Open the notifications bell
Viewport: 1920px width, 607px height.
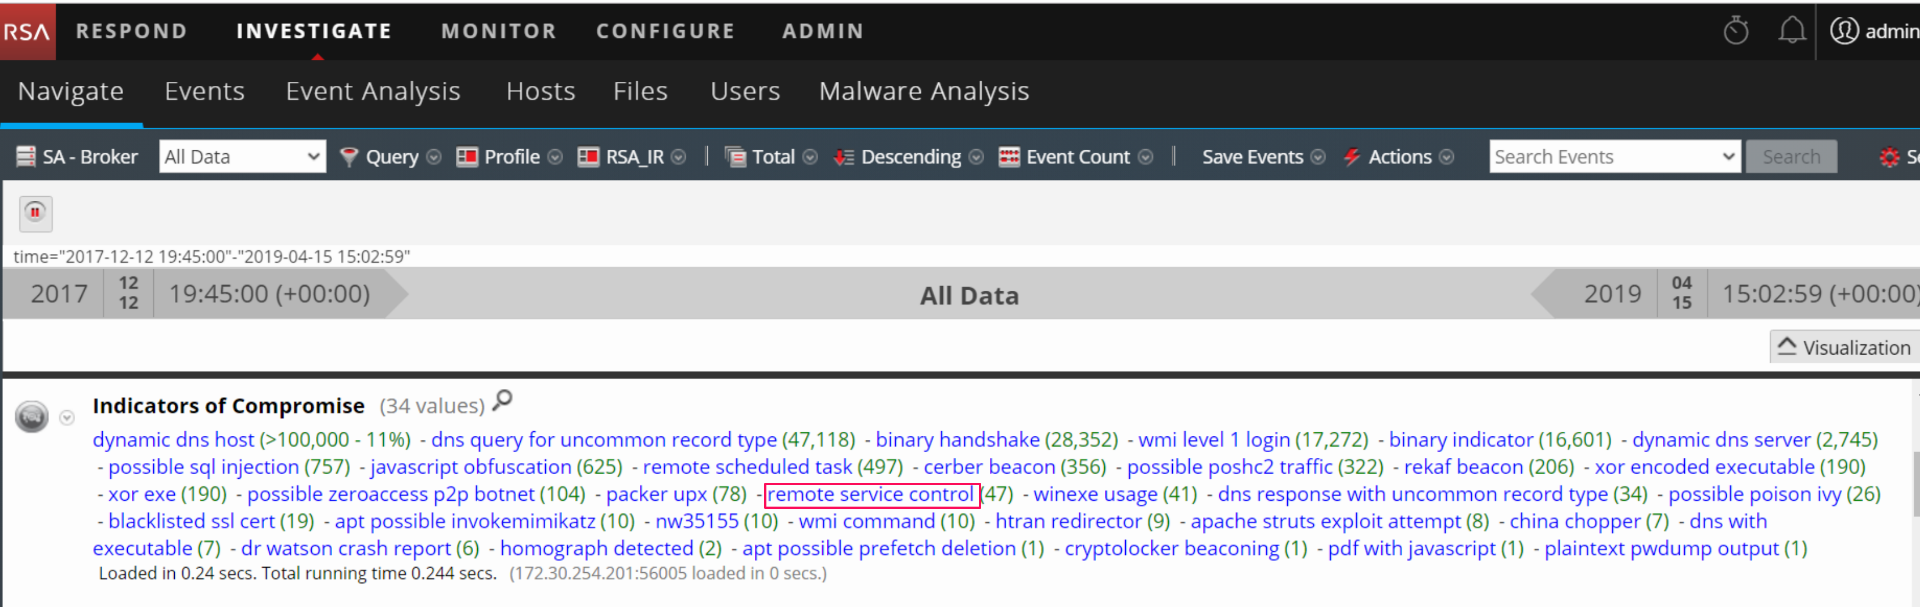(x=1791, y=31)
